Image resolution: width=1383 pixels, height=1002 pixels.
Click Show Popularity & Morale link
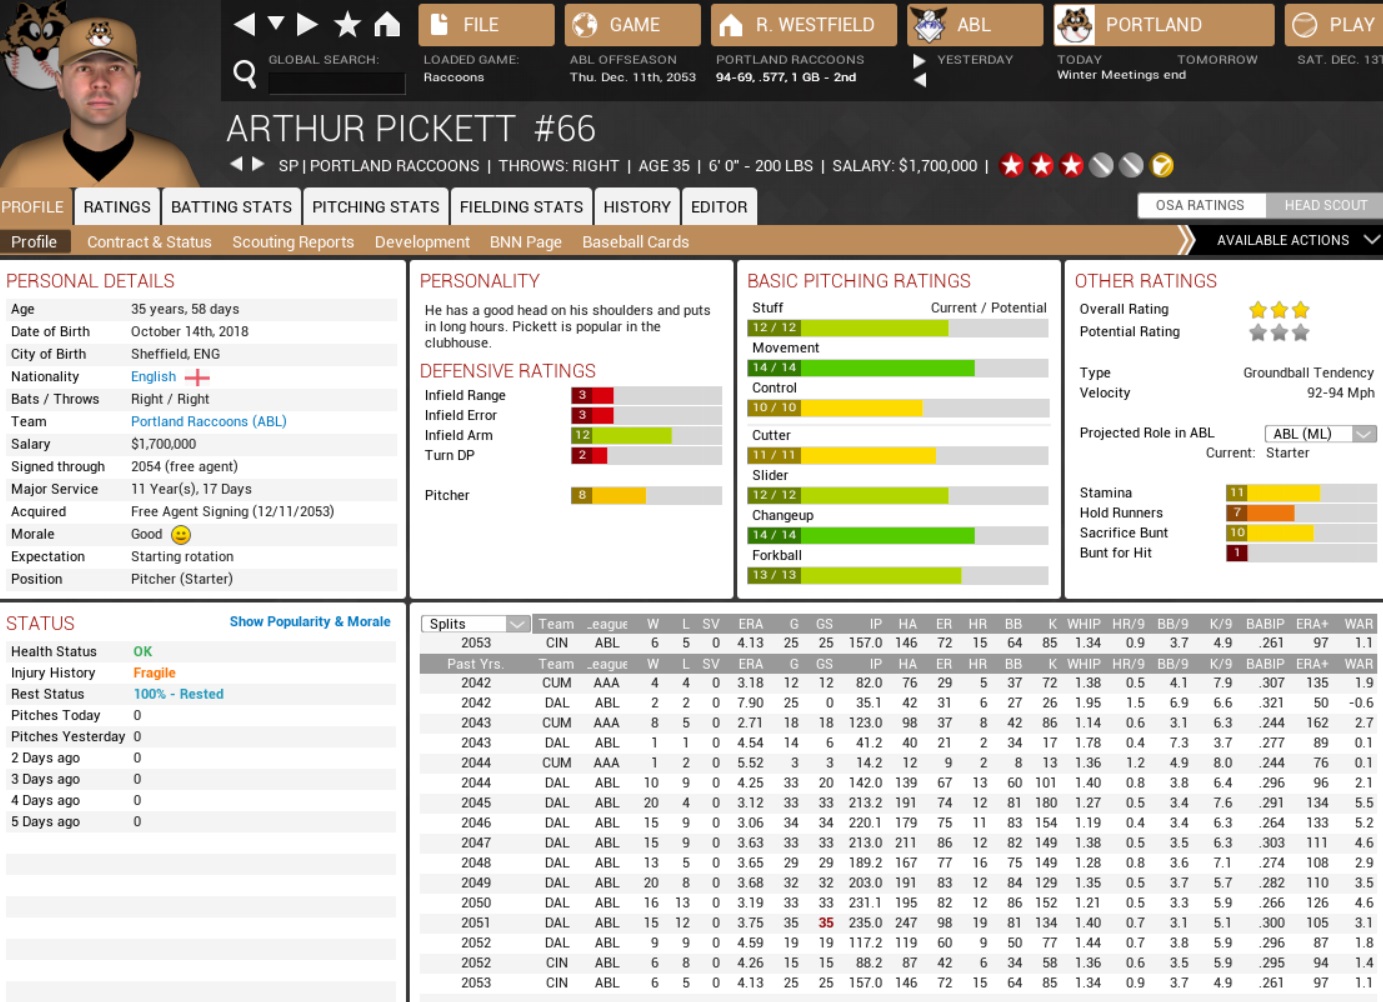tap(309, 622)
